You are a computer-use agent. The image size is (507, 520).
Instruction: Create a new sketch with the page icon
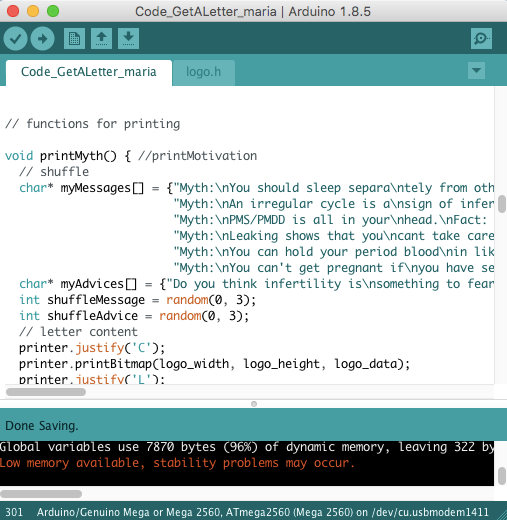pos(74,38)
